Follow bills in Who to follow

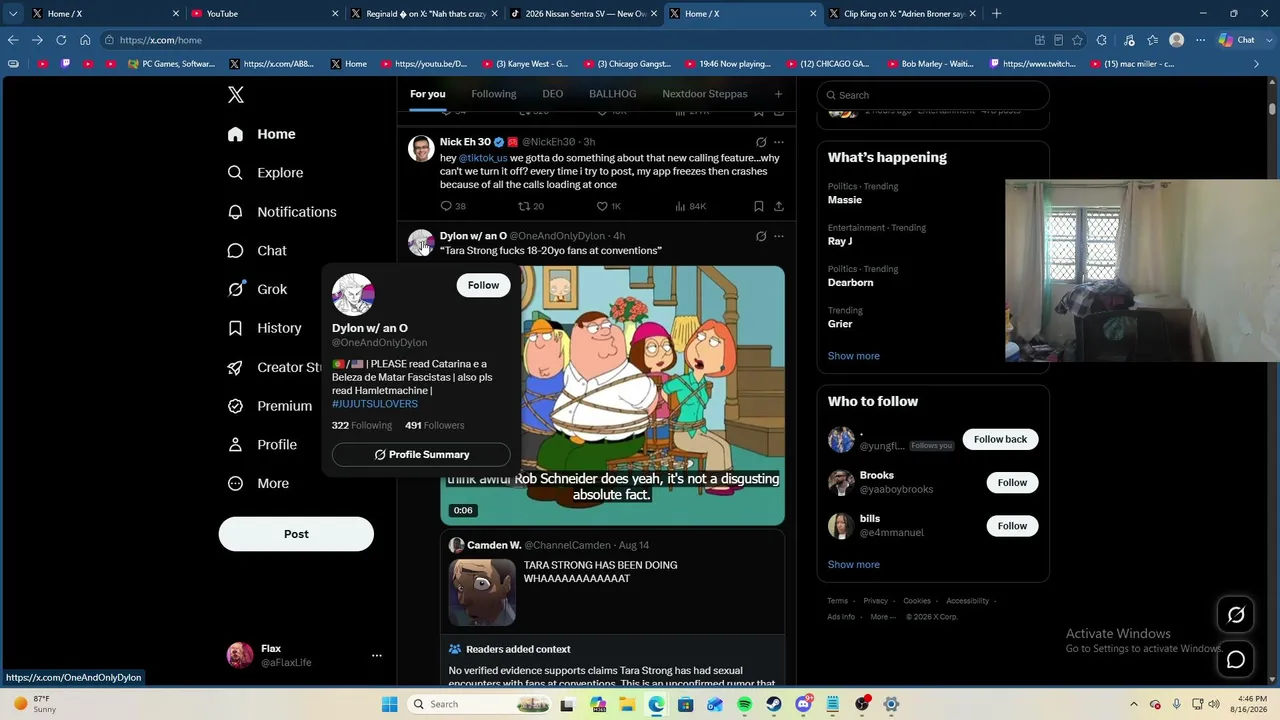[x=1012, y=526]
